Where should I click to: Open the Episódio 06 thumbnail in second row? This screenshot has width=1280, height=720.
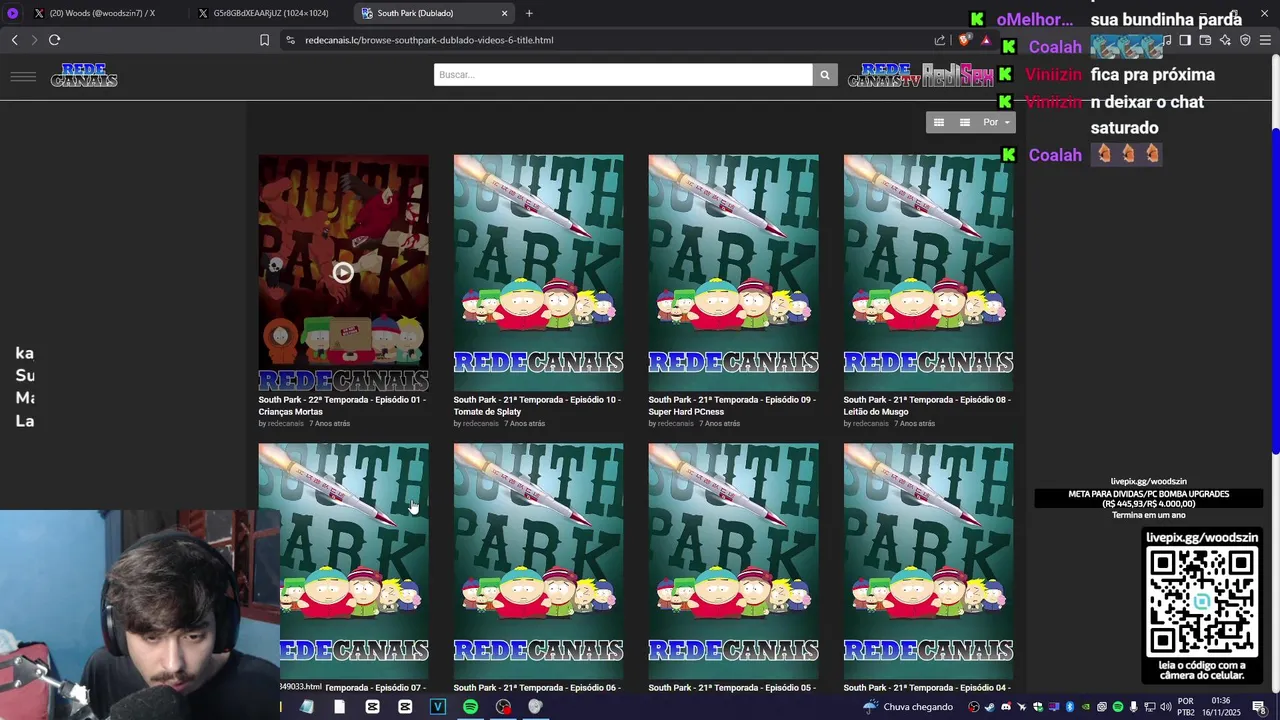(x=538, y=560)
